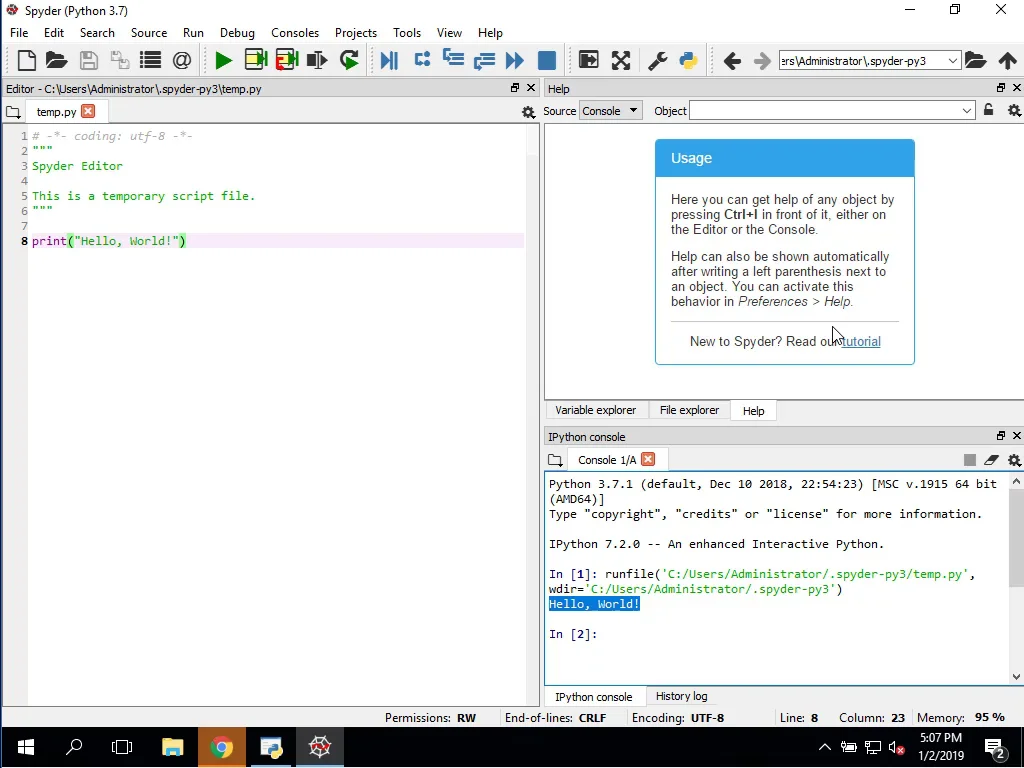Open Source Console dropdown in Help

(611, 111)
